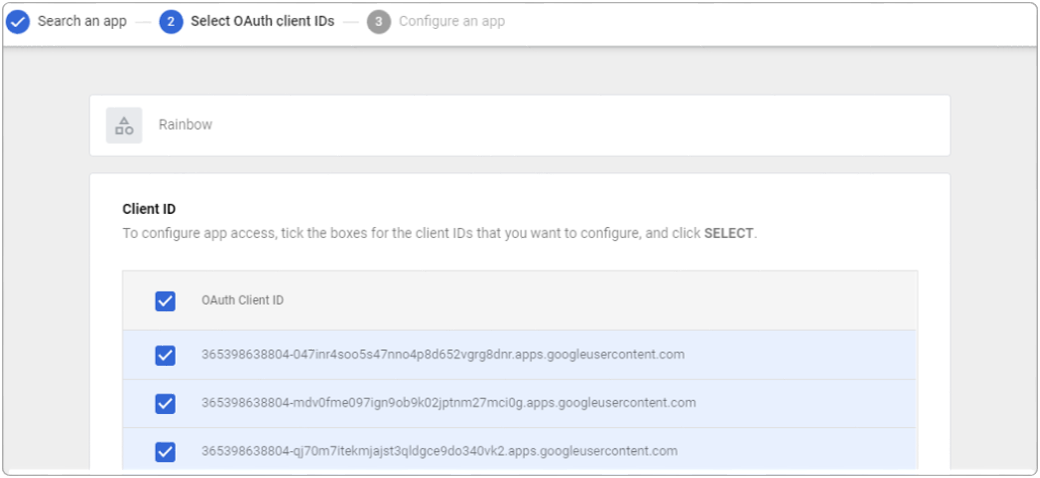Click the Rainbow app name
Viewport: 1040px width, 478px height.
[x=185, y=126]
